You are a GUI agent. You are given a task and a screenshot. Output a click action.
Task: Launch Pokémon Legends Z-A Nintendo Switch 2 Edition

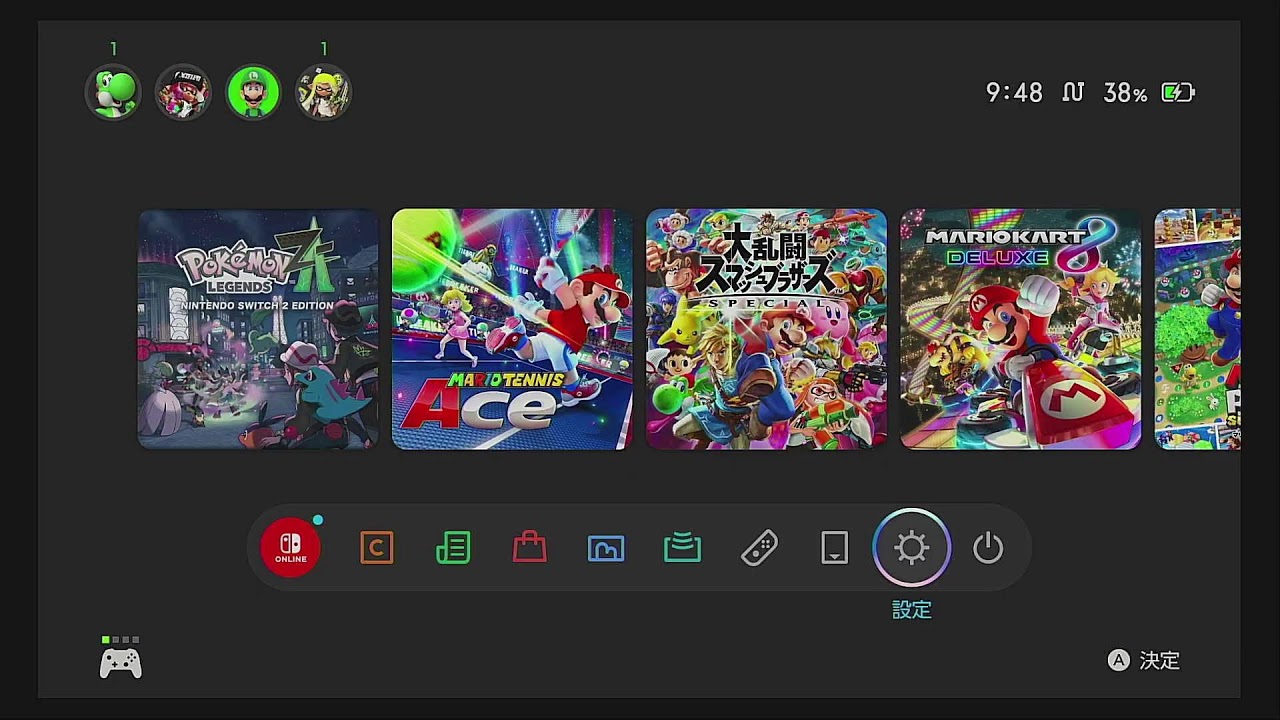[258, 329]
